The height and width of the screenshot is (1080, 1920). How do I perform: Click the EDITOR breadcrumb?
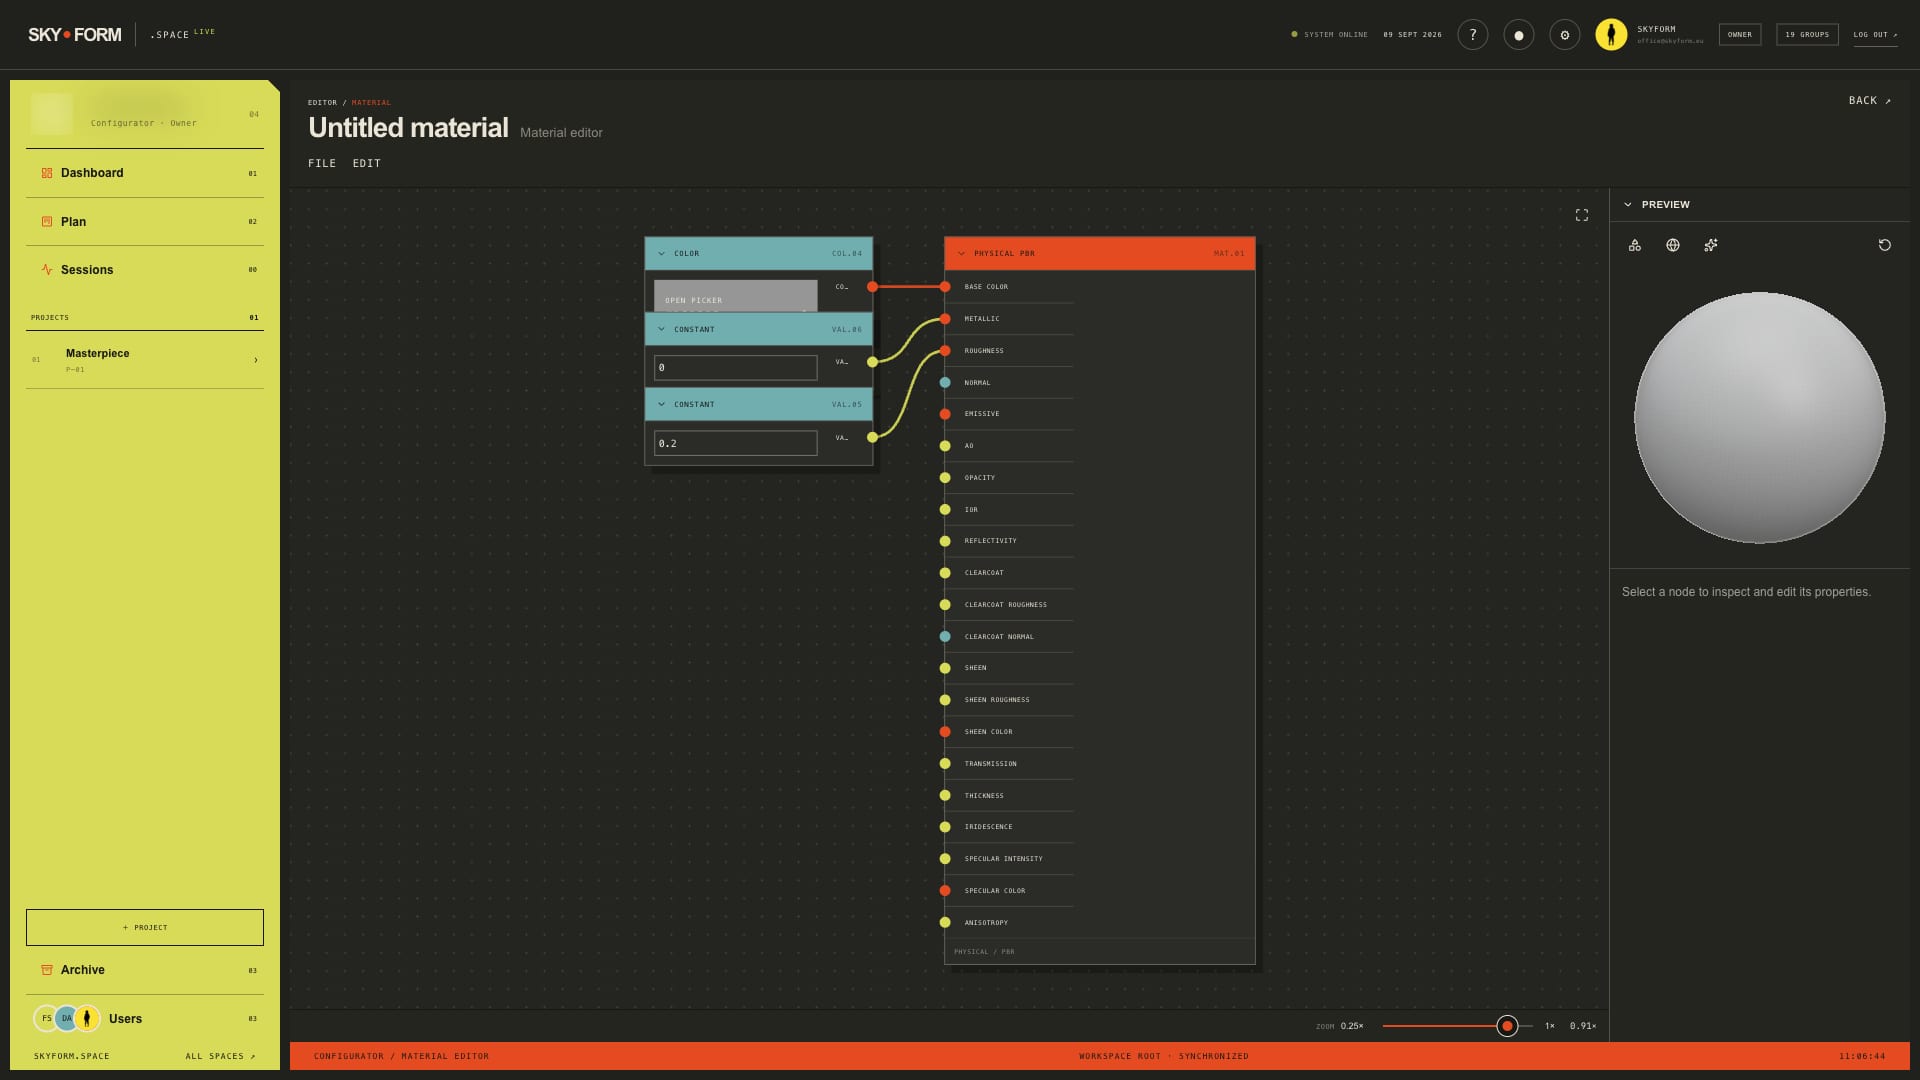[x=322, y=103]
